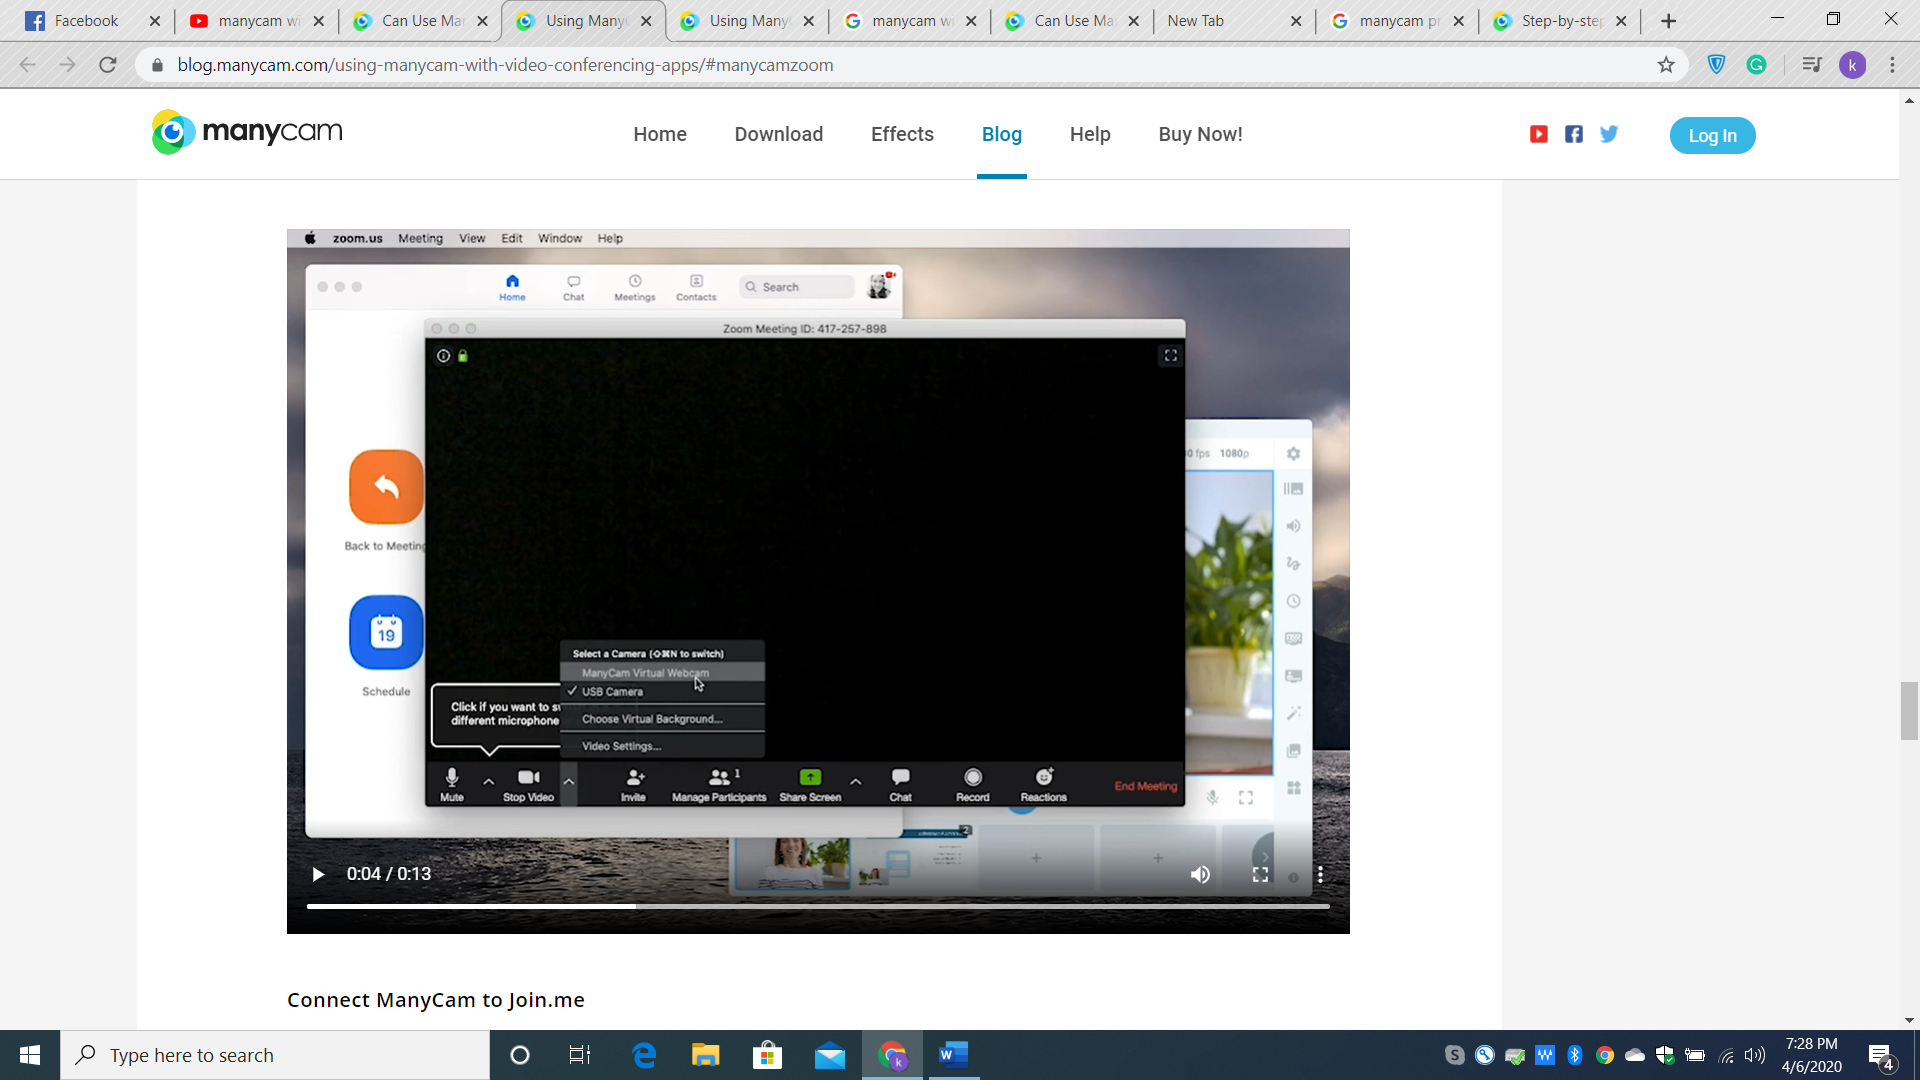Open the Blog nav item
The image size is (1920, 1080).
click(1002, 134)
